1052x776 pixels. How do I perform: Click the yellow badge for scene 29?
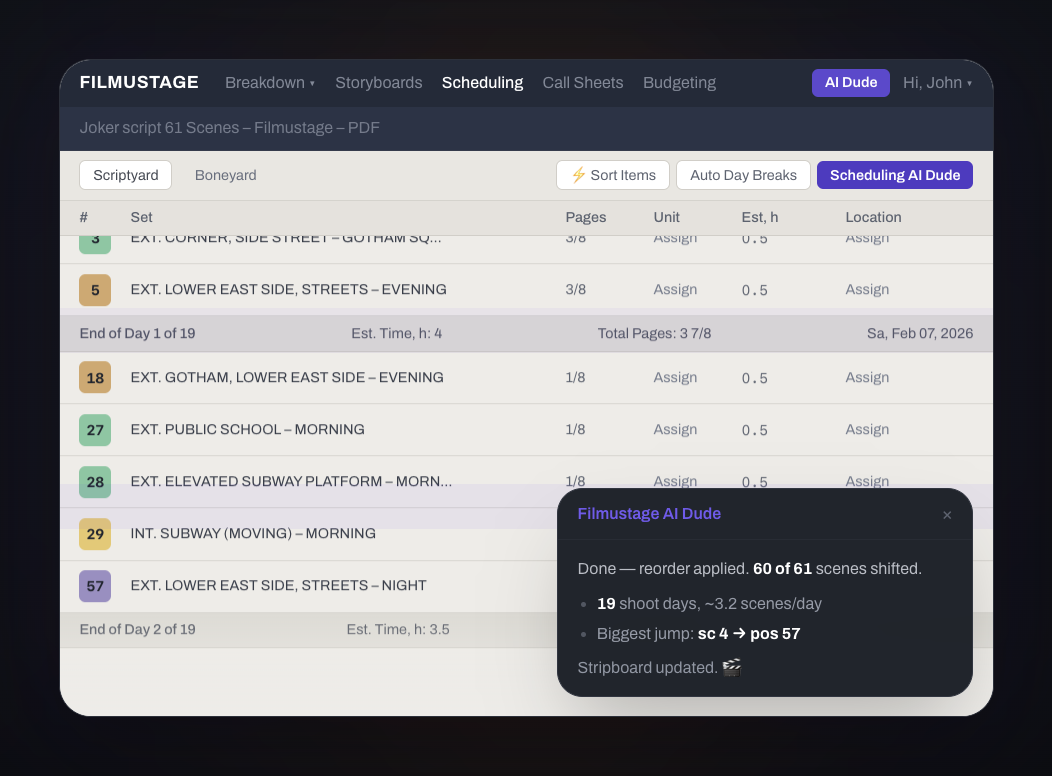click(95, 534)
